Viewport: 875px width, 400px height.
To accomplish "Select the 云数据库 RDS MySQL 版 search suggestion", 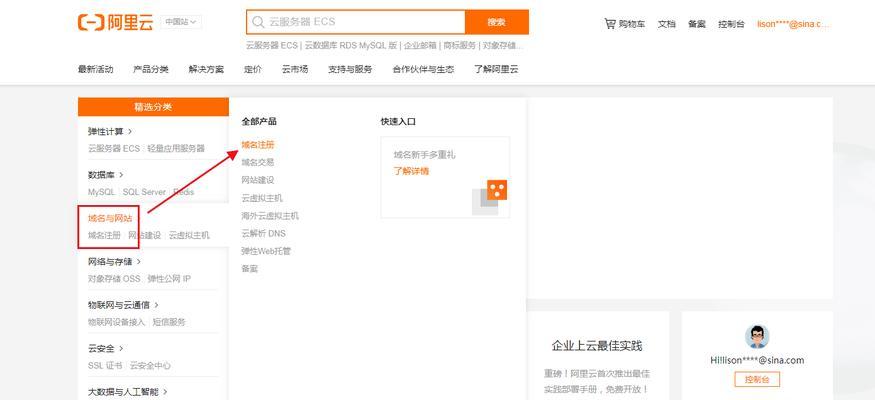I will (350, 45).
